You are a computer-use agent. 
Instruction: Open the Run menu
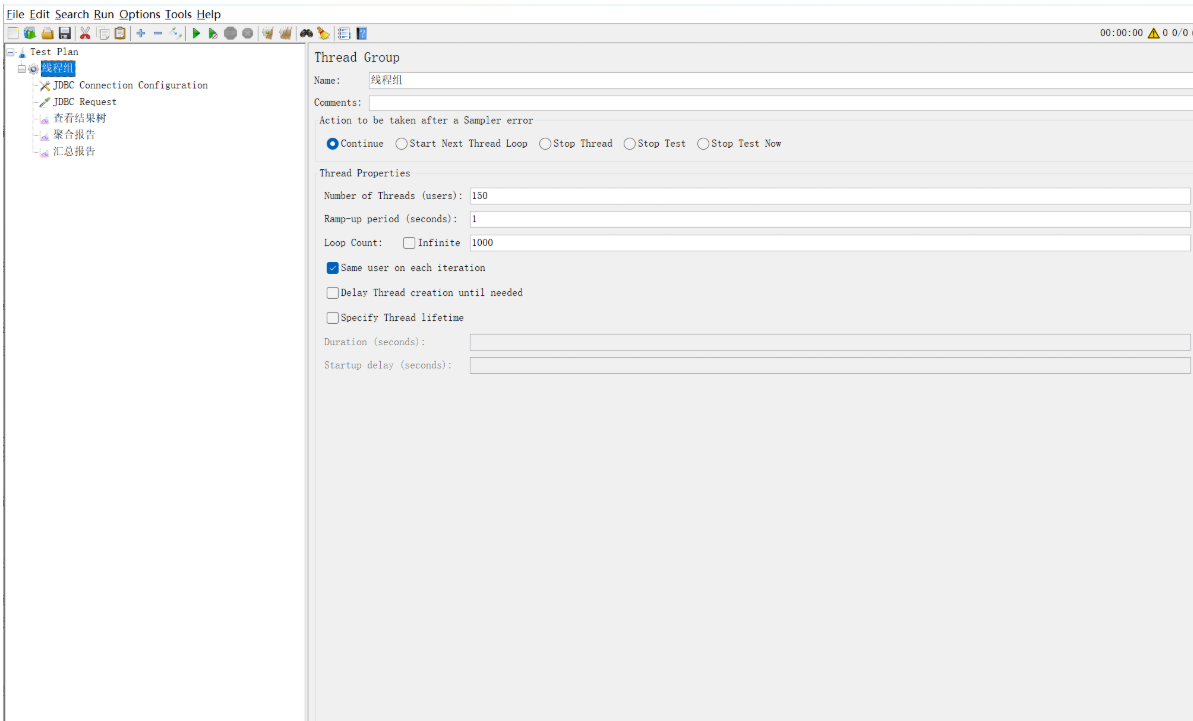tap(103, 14)
